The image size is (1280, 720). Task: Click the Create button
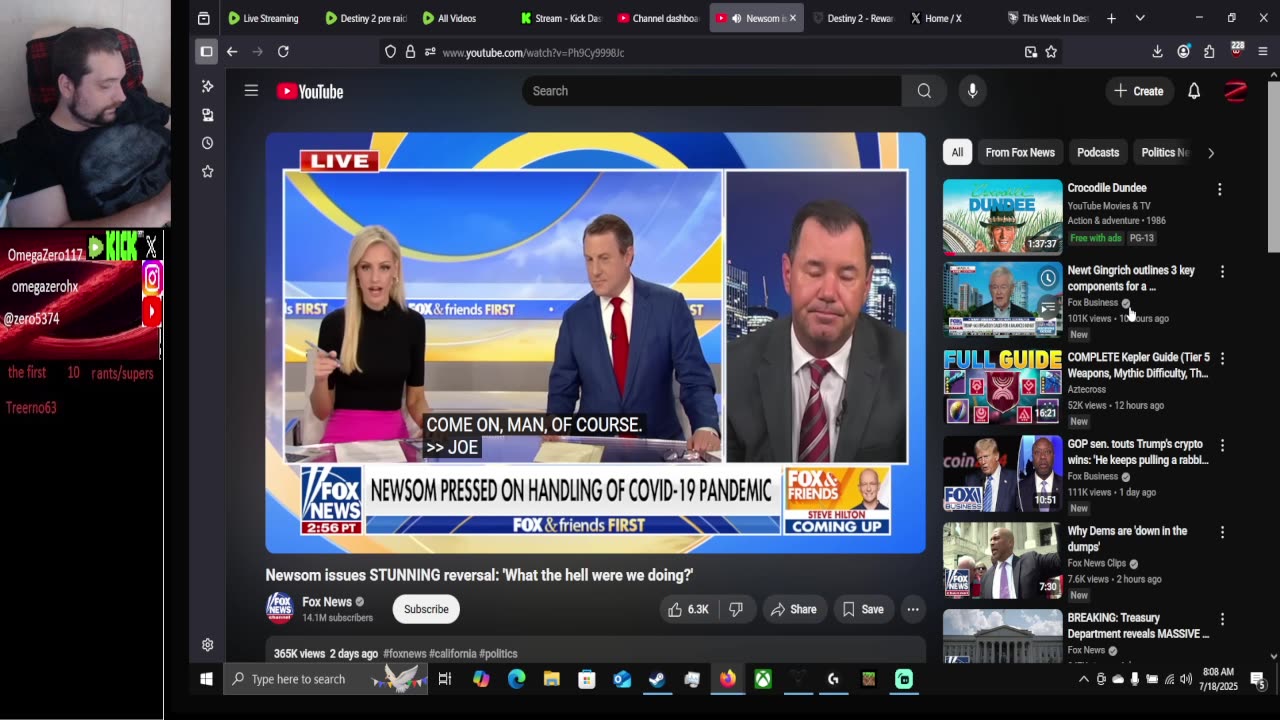[1139, 91]
